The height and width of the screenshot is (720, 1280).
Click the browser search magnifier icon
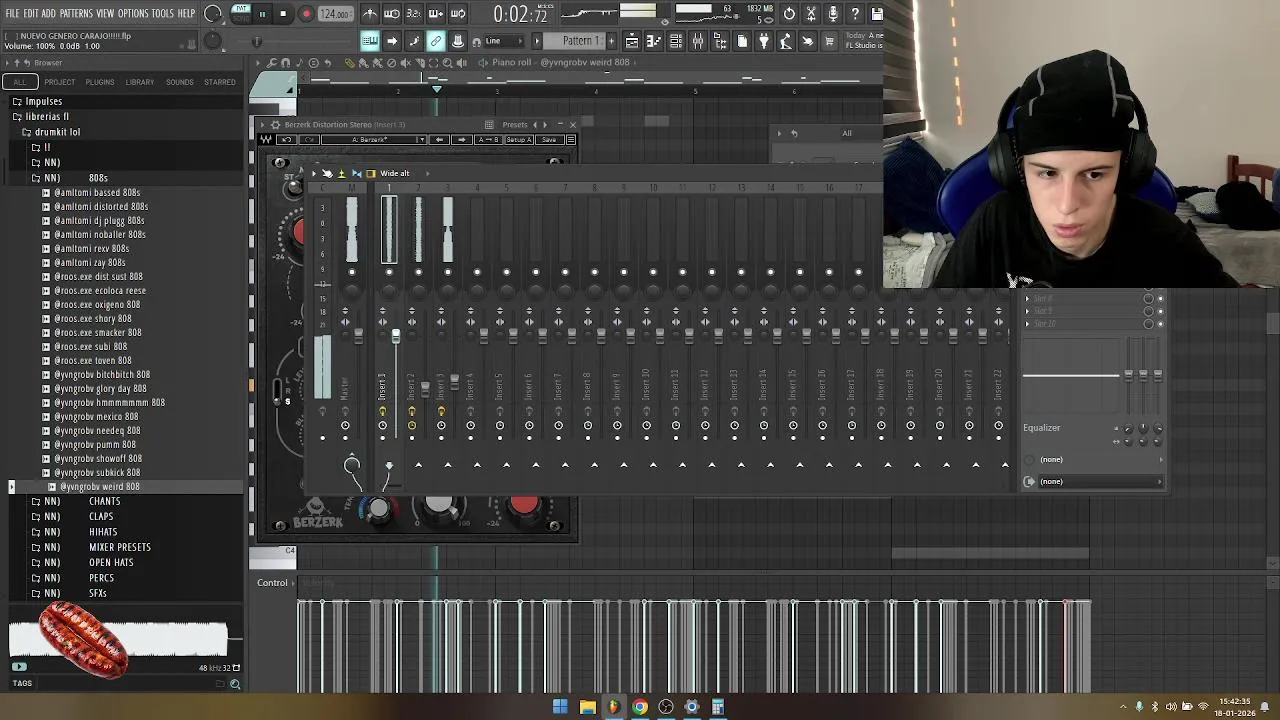point(235,684)
